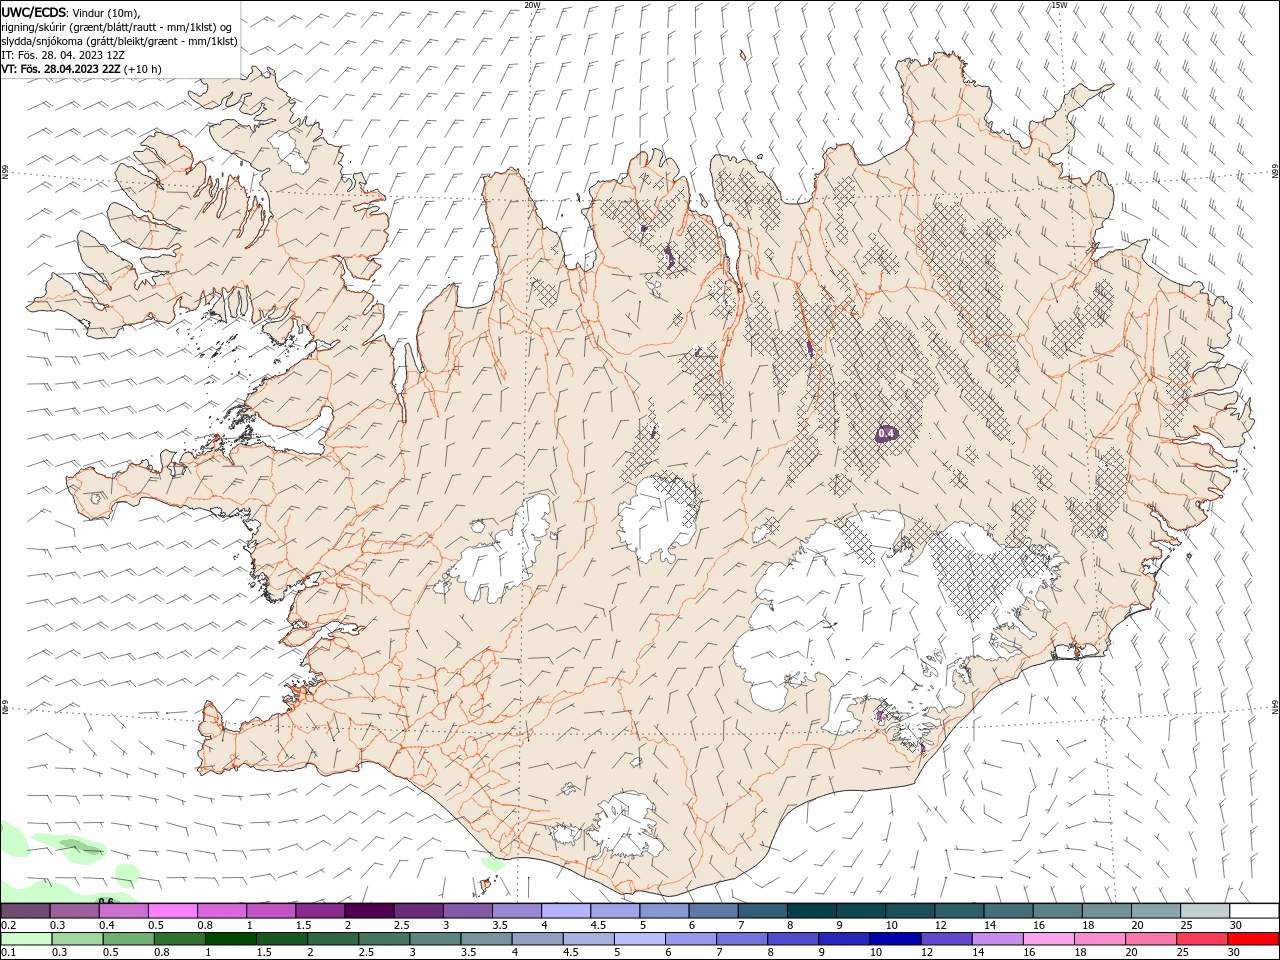Viewport: 1280px width, 960px height.
Task: Select the upper legend swatch starting at 1
Action: tap(270, 911)
